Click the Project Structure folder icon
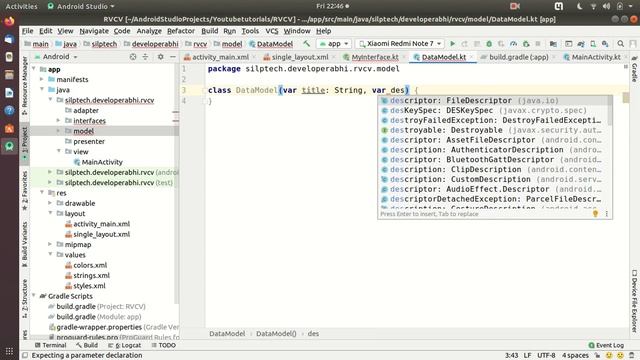The image size is (640, 360). [553, 44]
